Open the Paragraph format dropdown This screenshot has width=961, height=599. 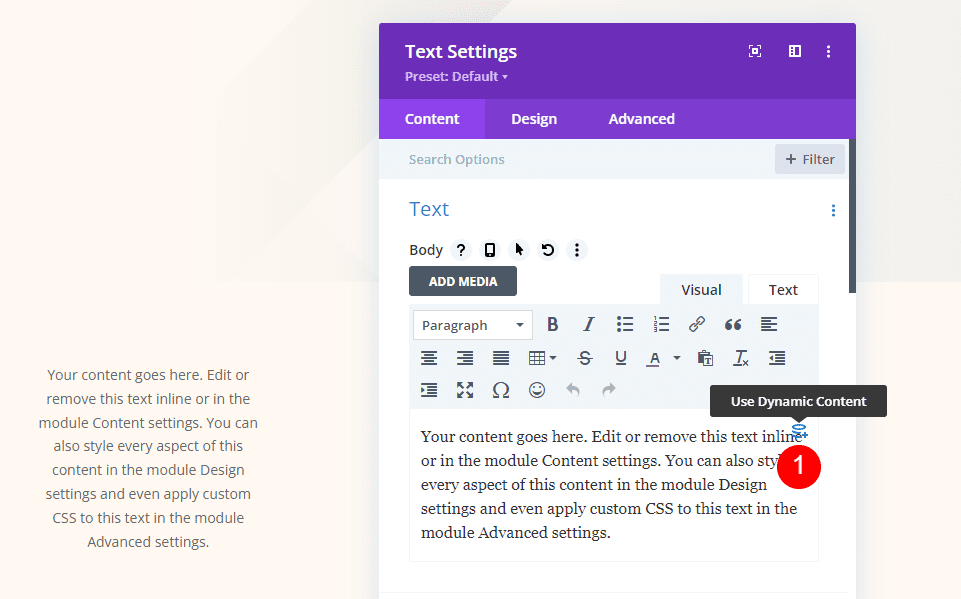[x=473, y=325]
